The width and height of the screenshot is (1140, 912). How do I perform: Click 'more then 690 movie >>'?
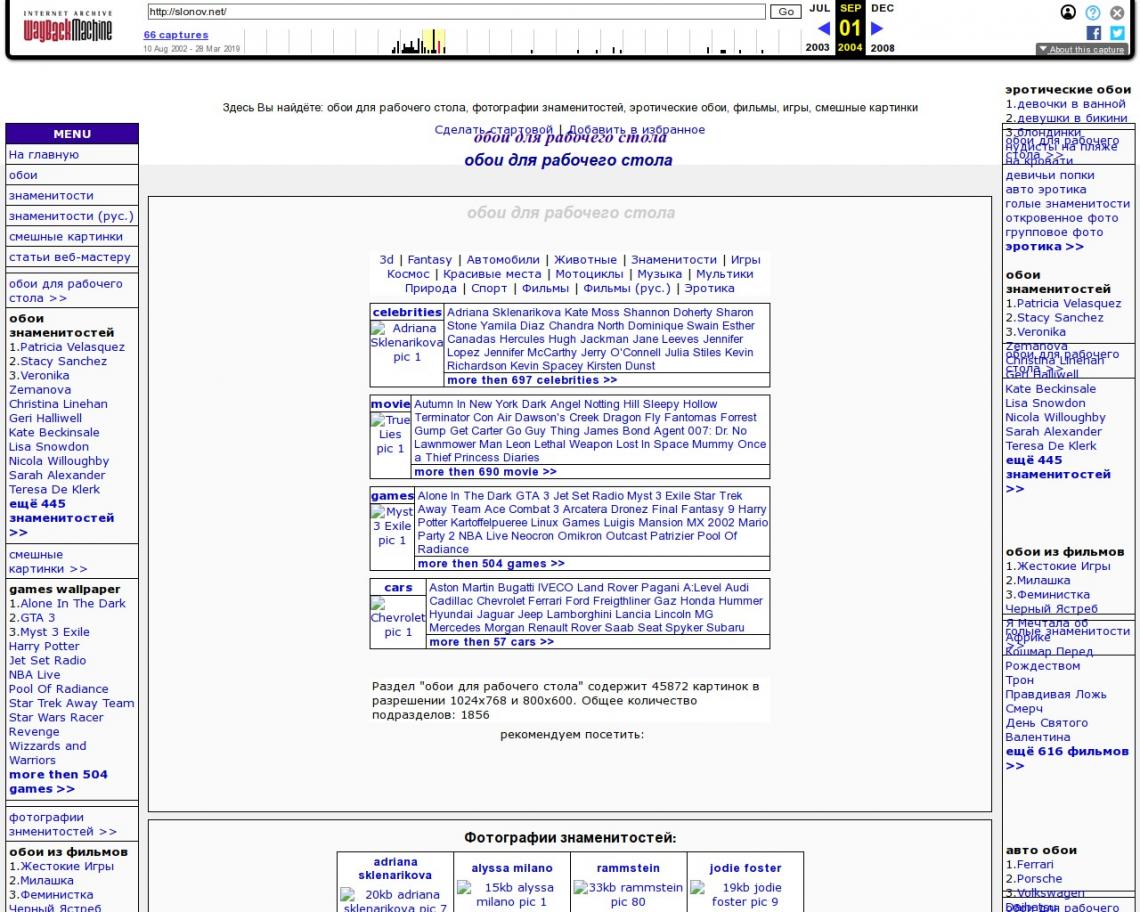486,471
